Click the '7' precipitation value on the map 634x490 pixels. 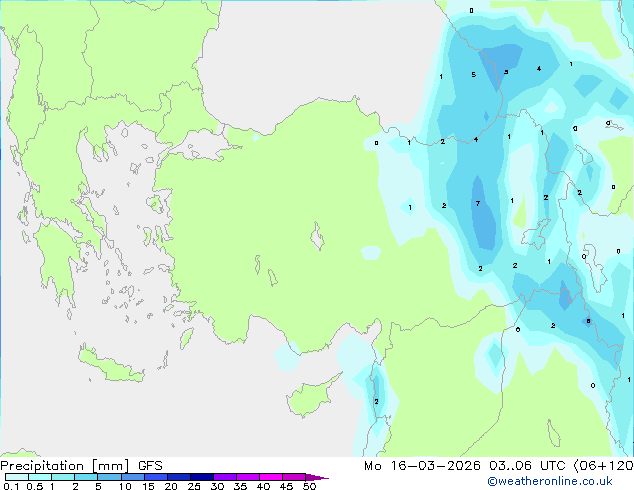[478, 203]
